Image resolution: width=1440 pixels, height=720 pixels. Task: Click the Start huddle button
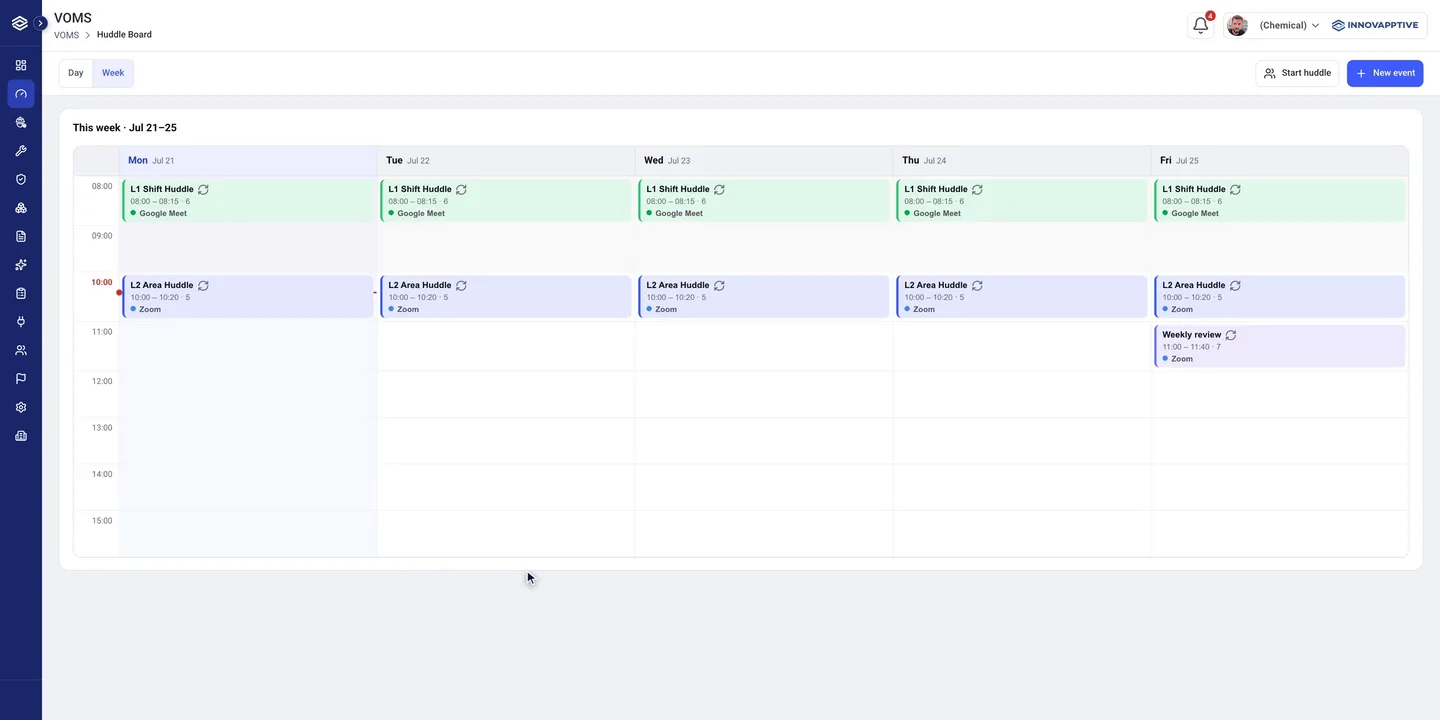(x=1297, y=73)
